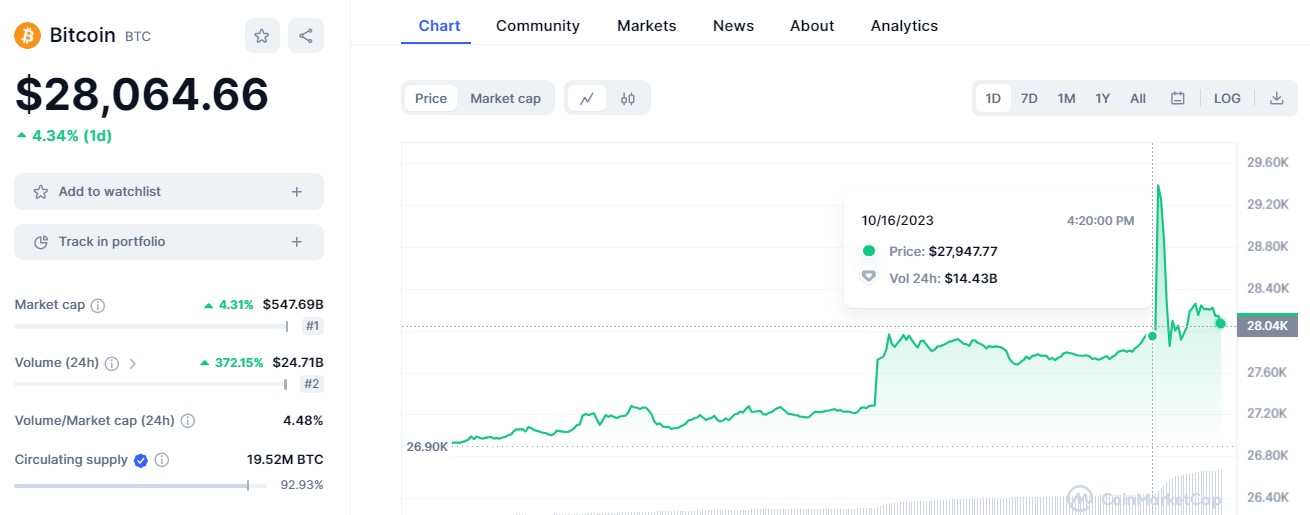The height and width of the screenshot is (515, 1310).
Task: Download chart data with the download icon
Action: (x=1276, y=98)
